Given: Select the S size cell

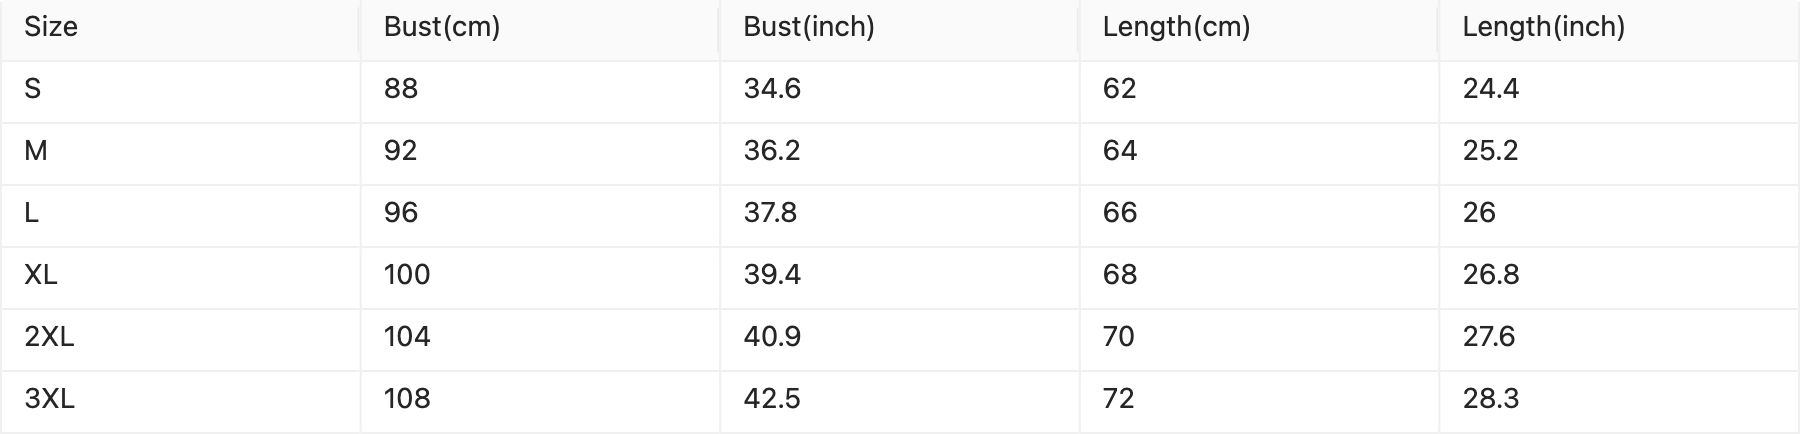Looking at the screenshot, I should pyautogui.click(x=33, y=89).
